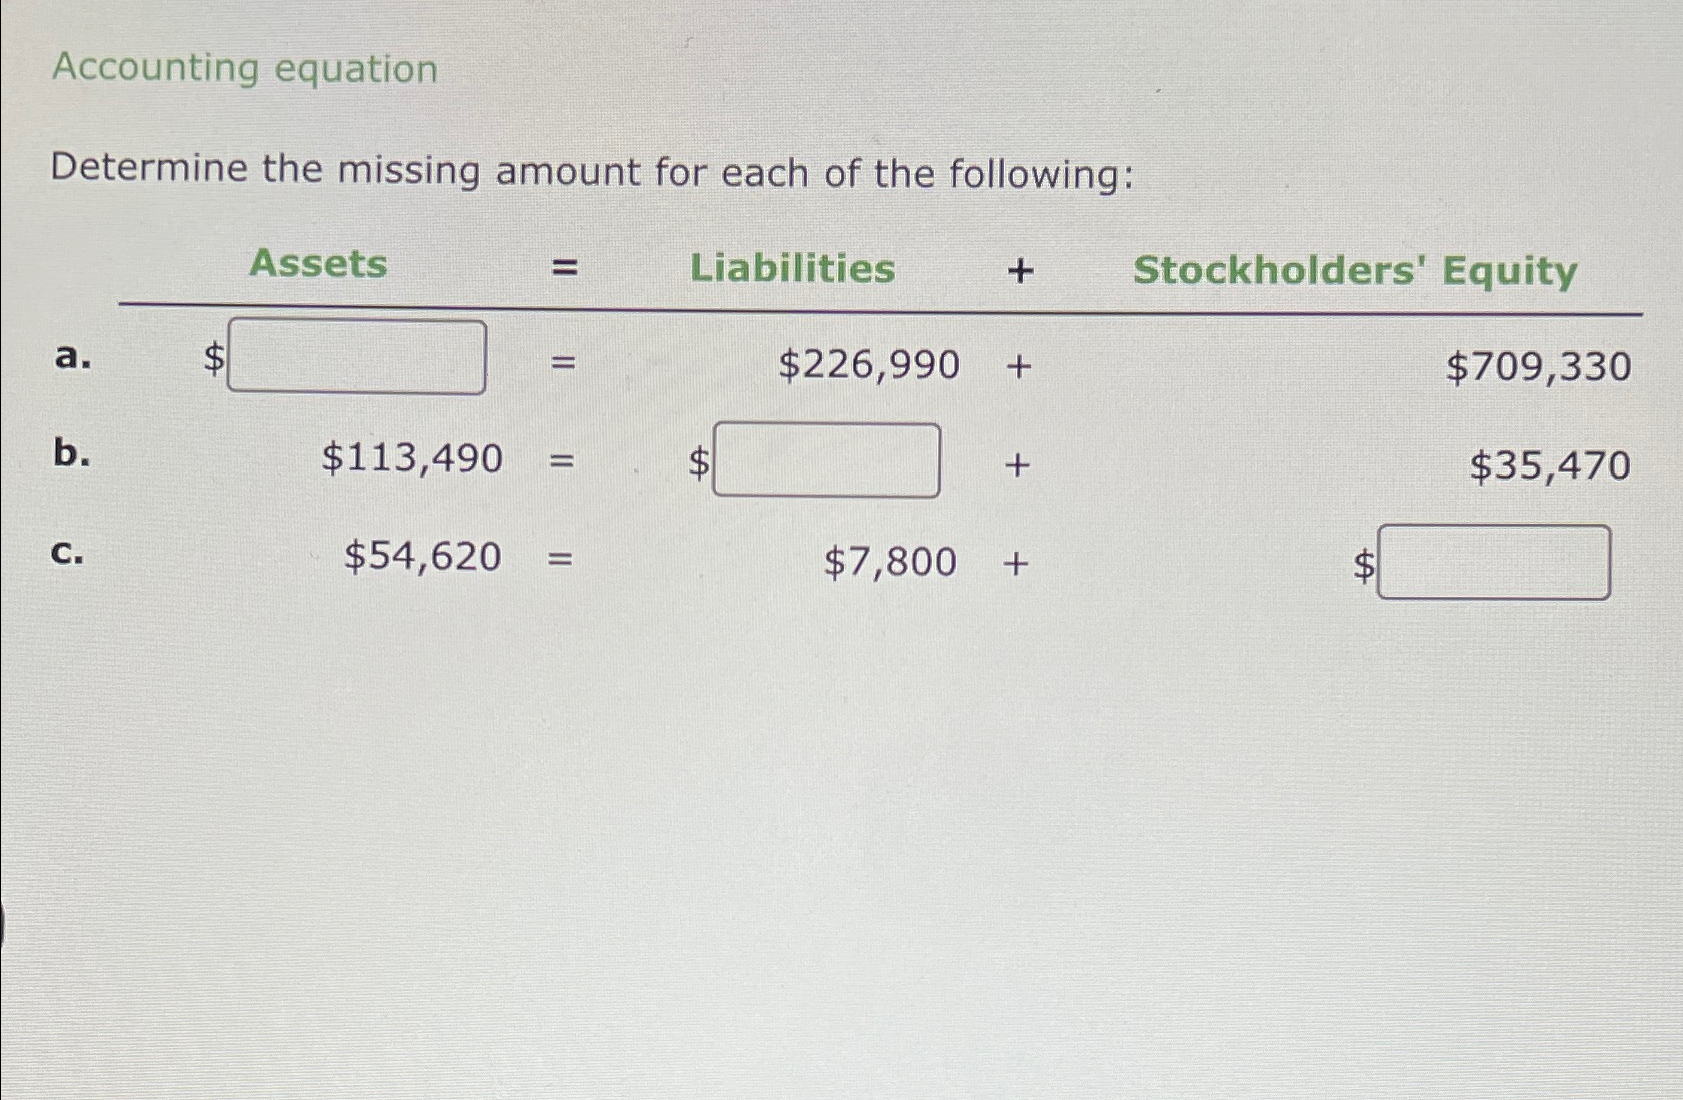Click the Accounting equation title
1683x1100 pixels.
pyautogui.click(x=244, y=68)
